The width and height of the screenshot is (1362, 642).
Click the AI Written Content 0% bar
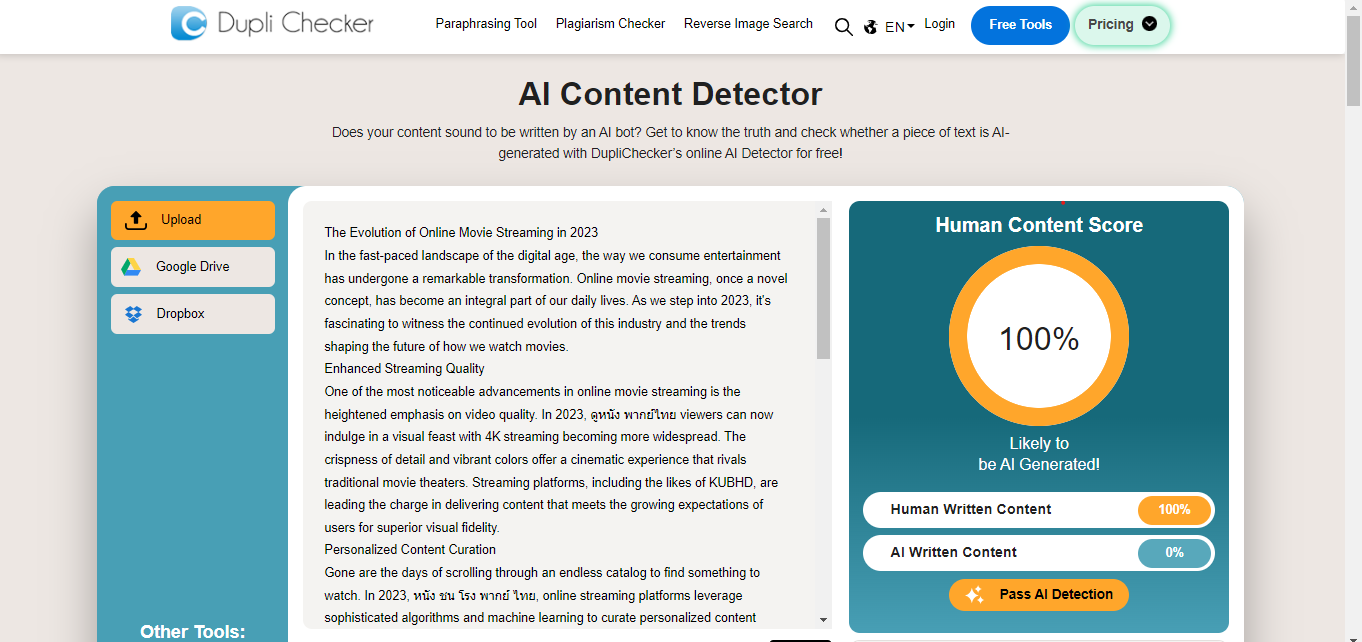[x=1039, y=553]
